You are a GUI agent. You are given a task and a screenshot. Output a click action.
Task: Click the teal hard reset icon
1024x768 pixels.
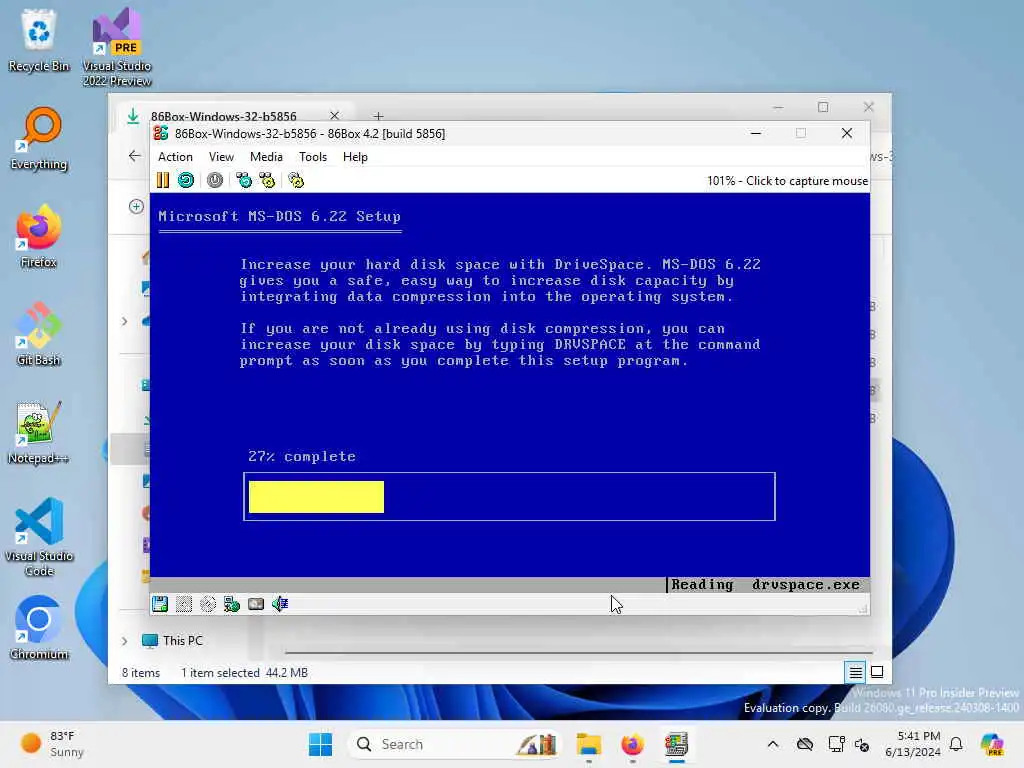[186, 180]
